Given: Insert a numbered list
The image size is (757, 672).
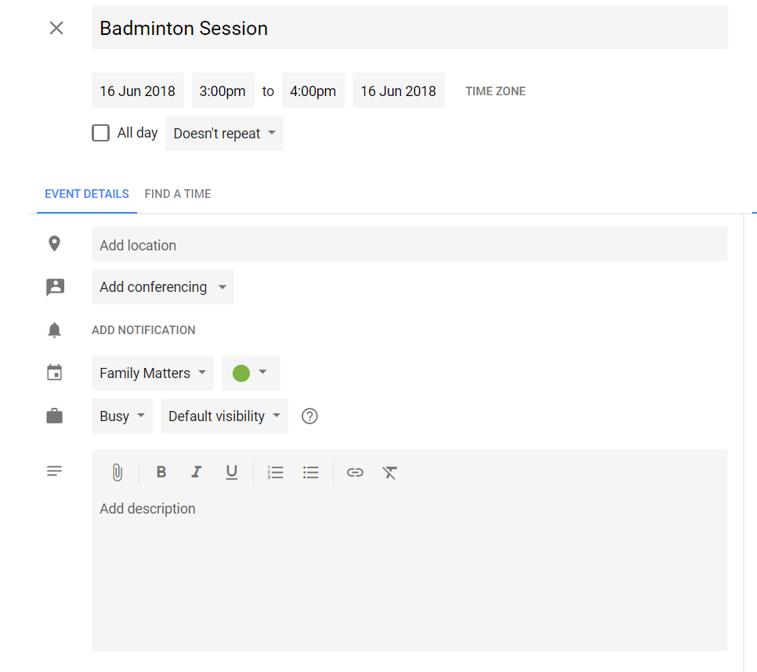Looking at the screenshot, I should click(275, 472).
